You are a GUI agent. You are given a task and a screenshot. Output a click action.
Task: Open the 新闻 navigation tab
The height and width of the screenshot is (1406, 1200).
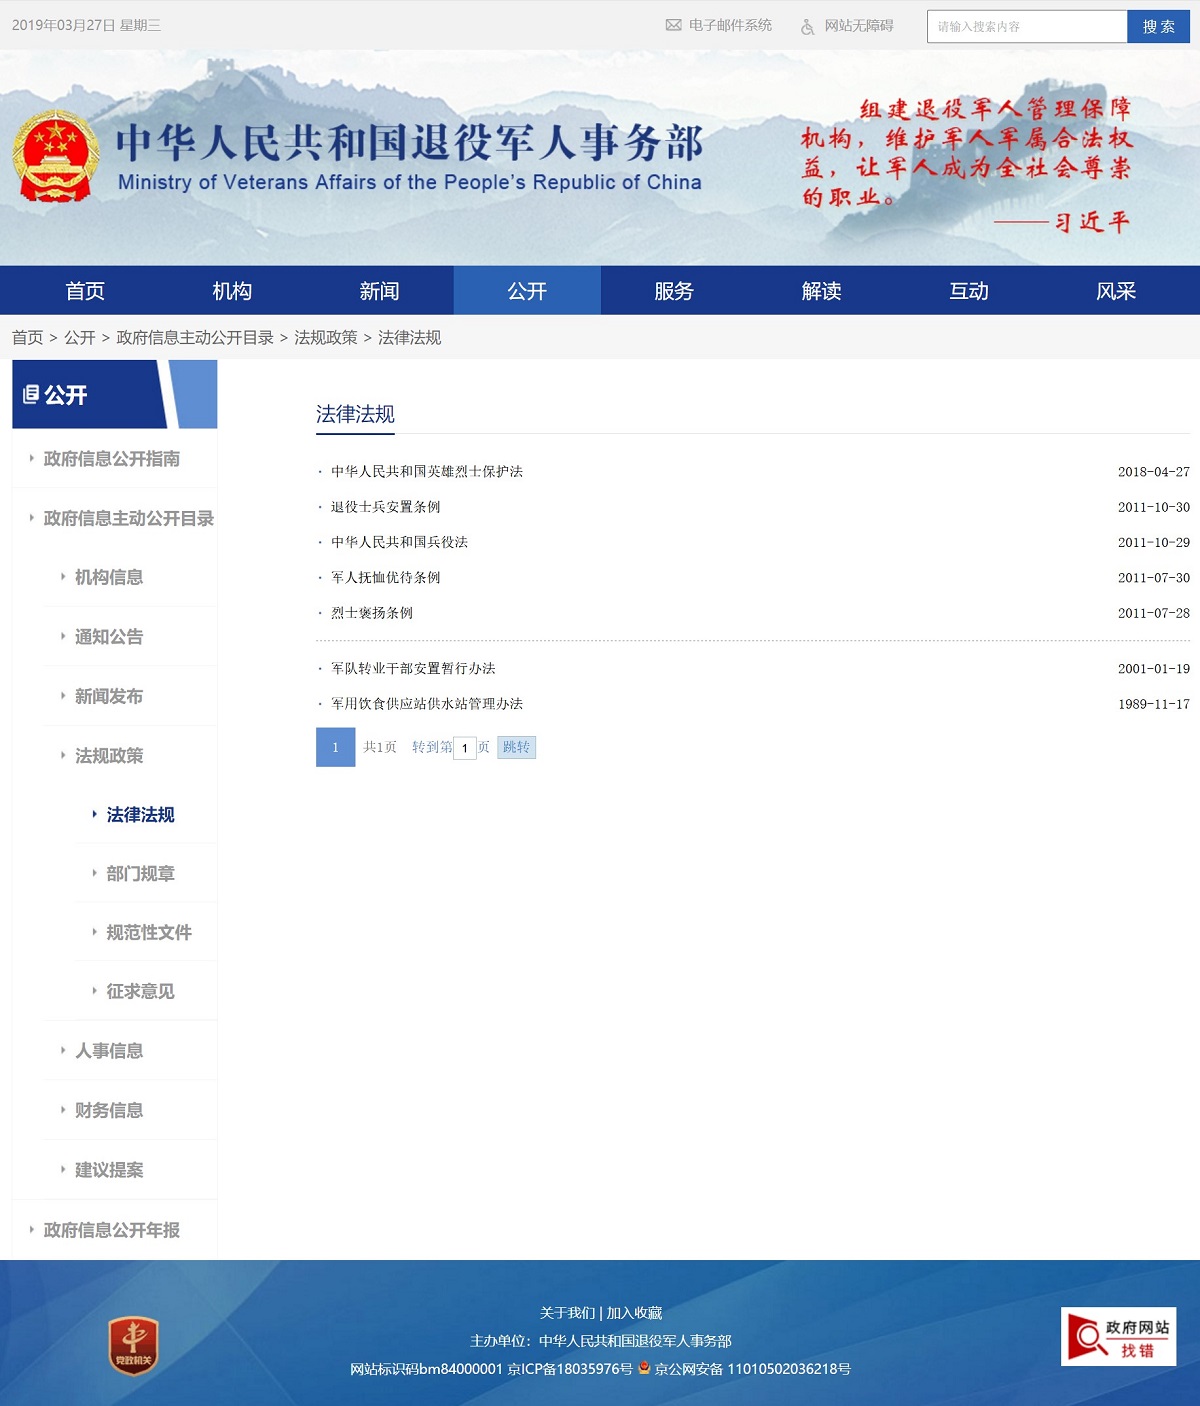(379, 291)
